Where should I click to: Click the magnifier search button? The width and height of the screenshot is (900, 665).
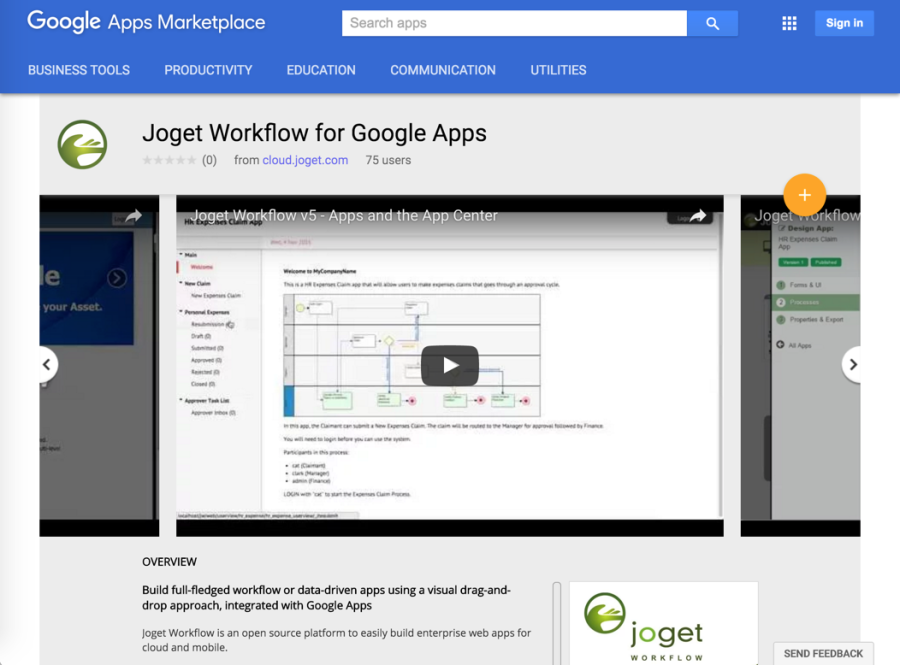(x=712, y=23)
